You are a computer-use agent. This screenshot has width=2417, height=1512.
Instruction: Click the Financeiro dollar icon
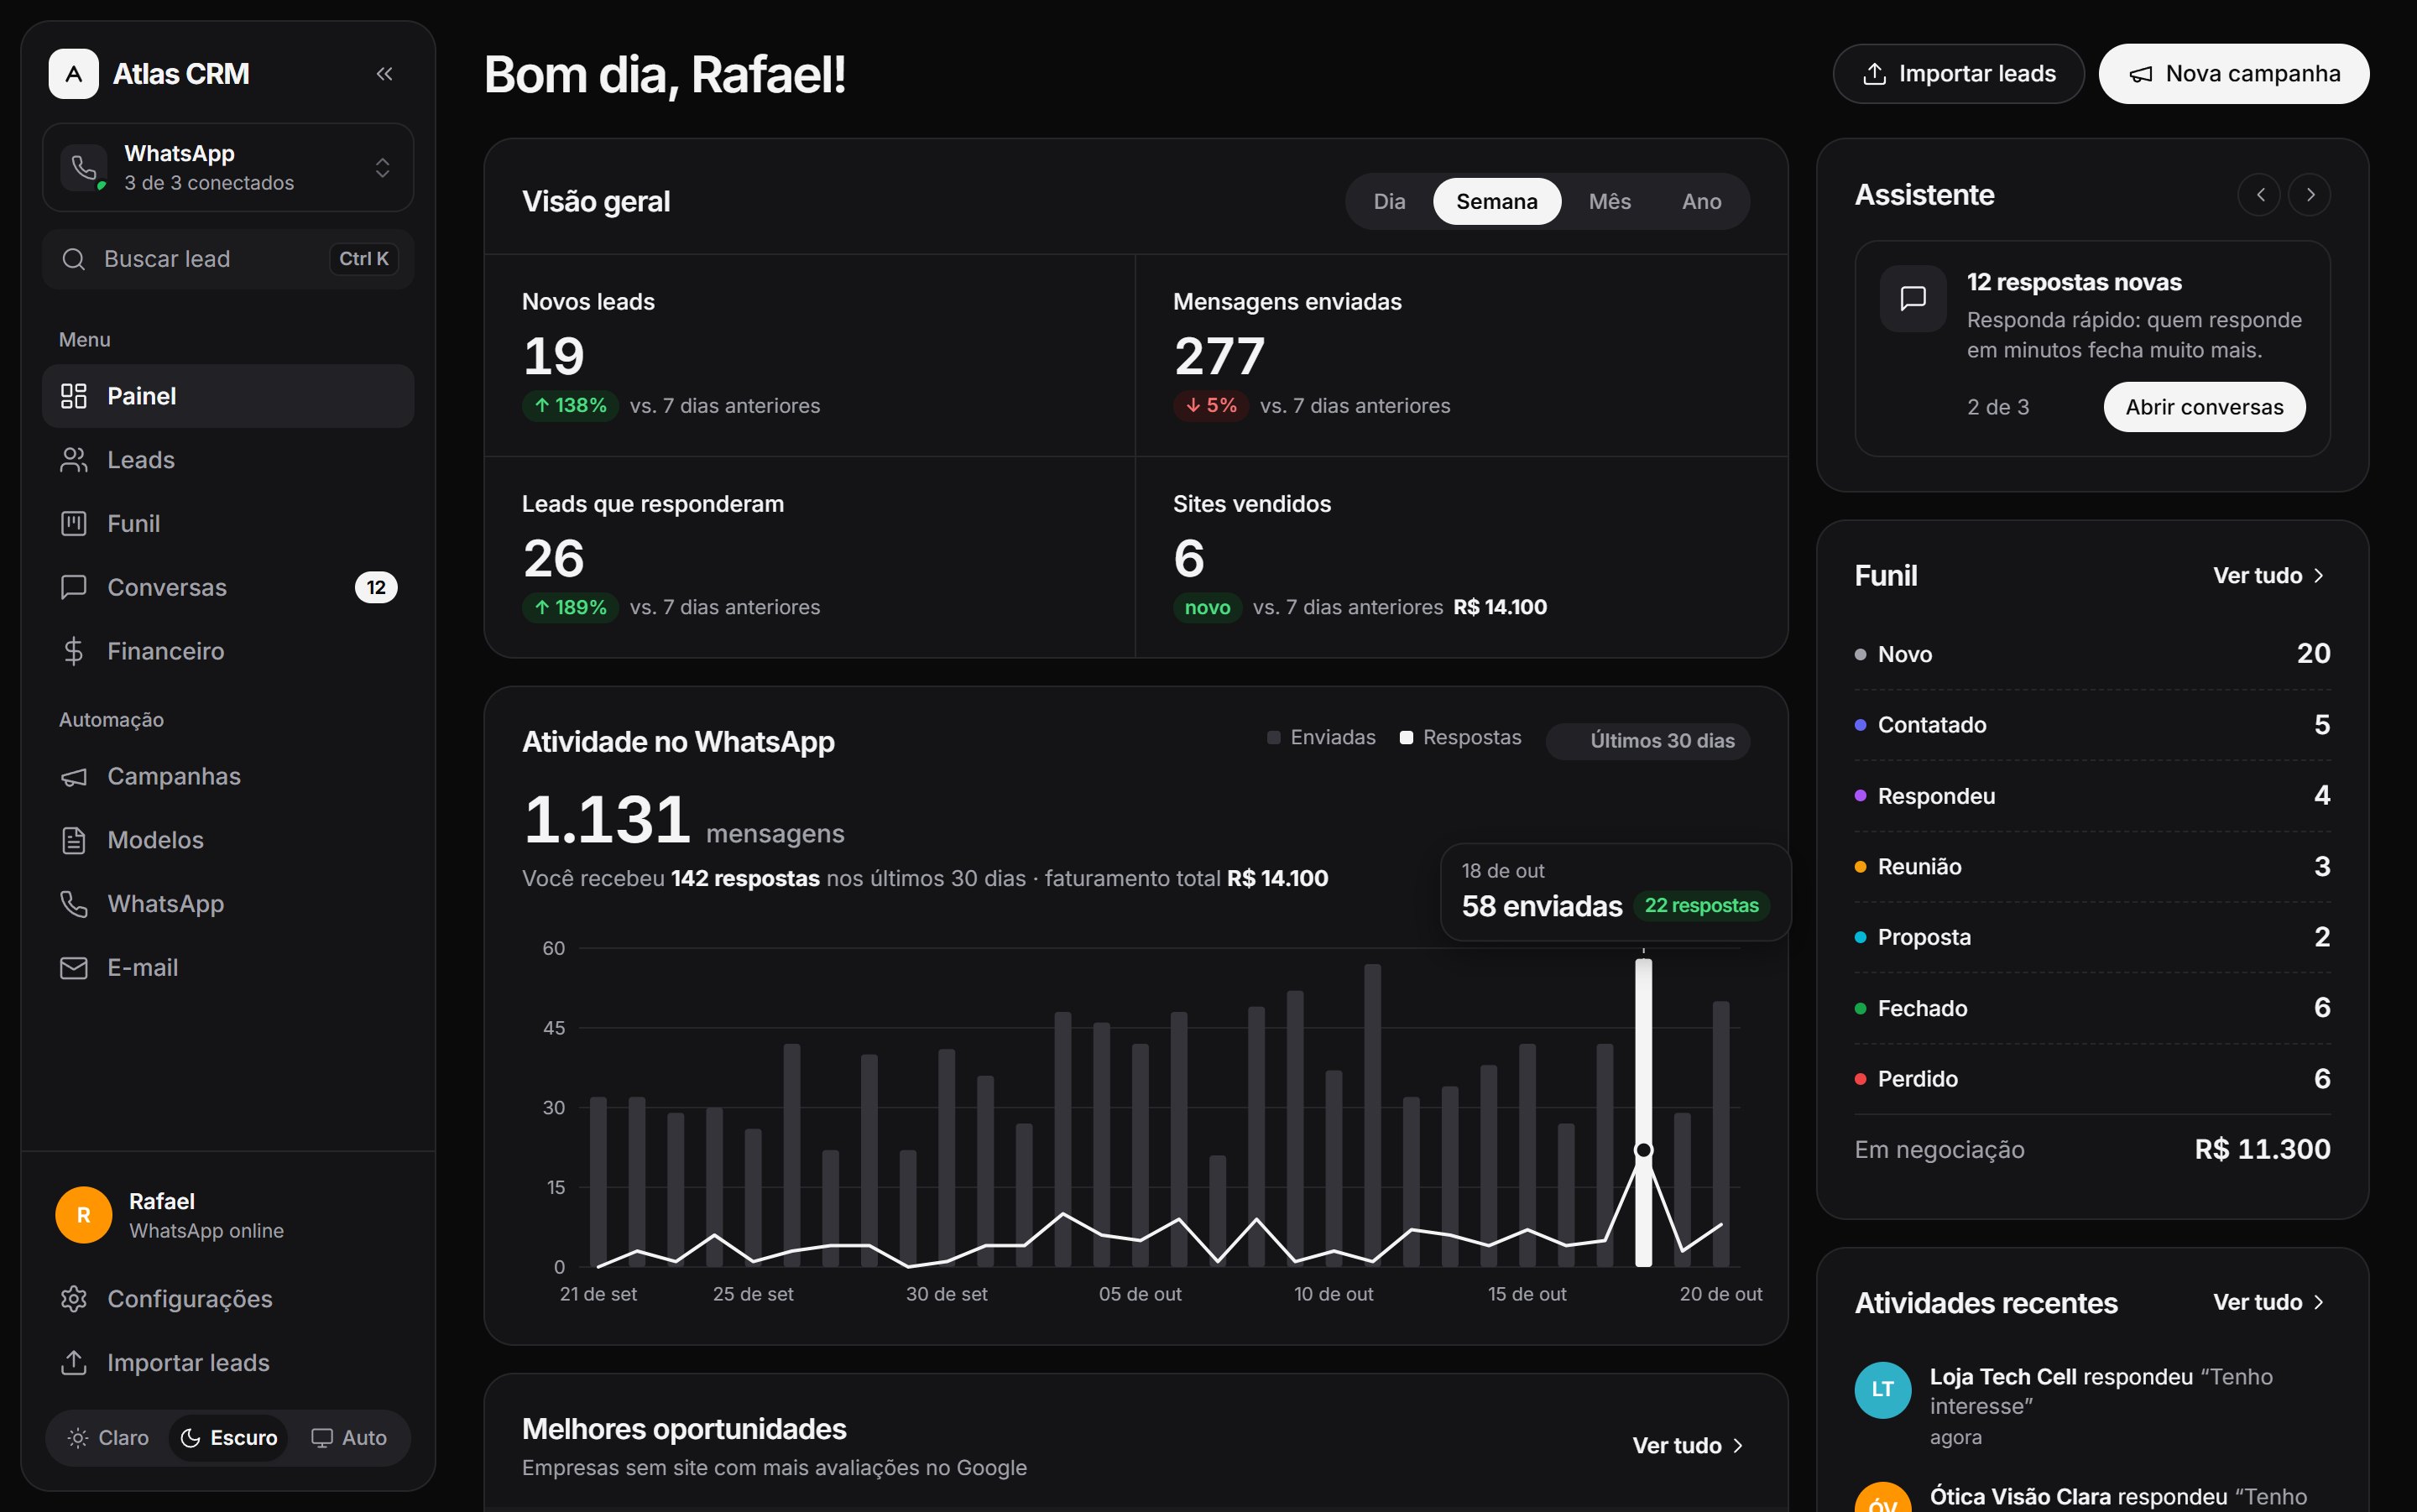pos(74,651)
